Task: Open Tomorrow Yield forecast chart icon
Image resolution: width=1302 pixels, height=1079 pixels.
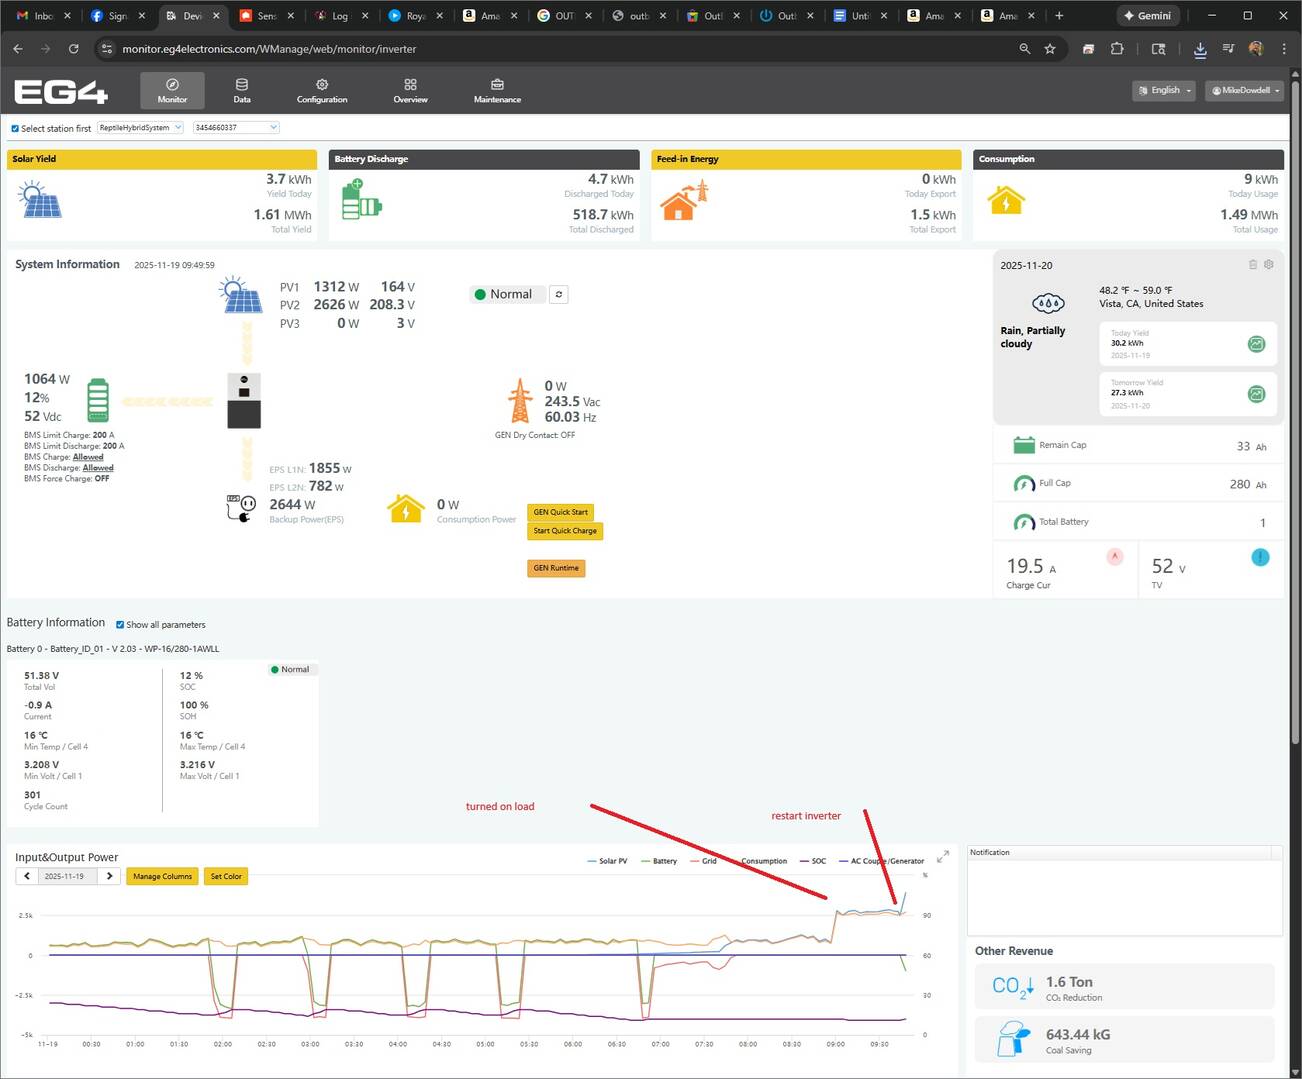Action: [1256, 394]
